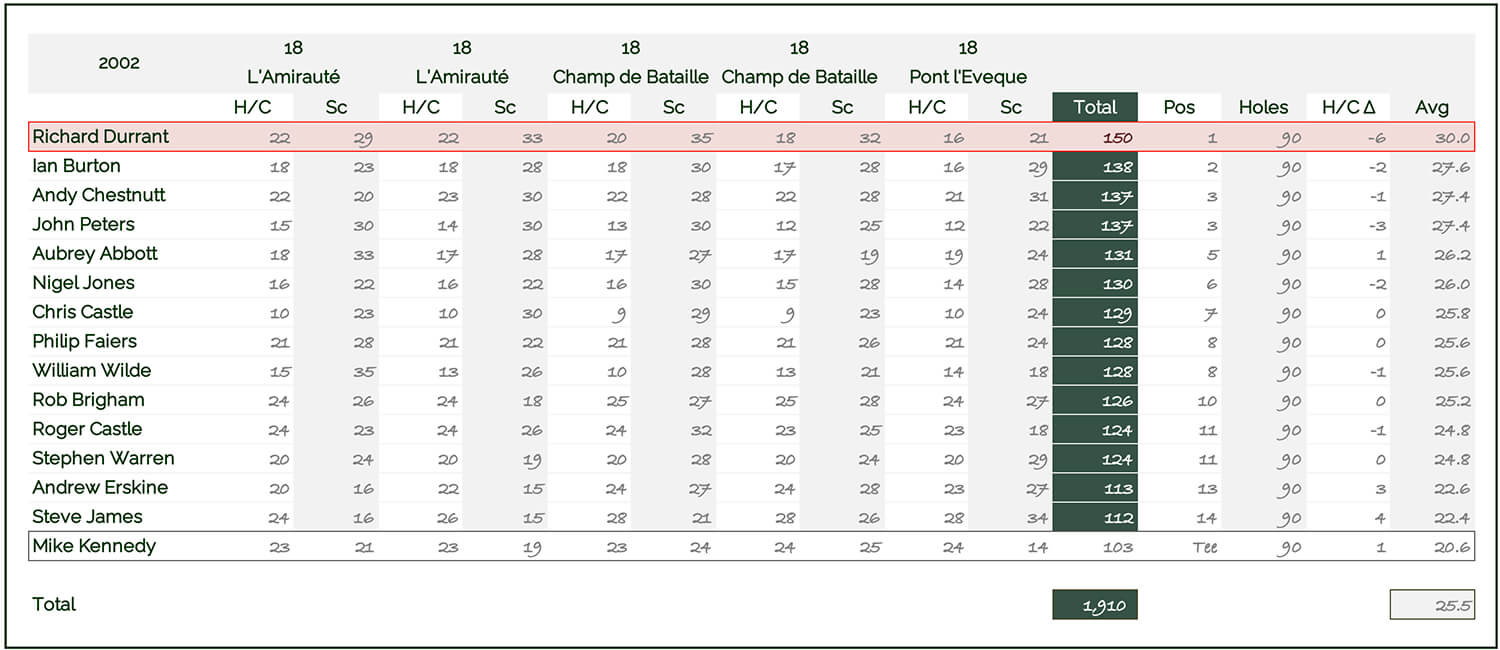Screen dimensions: 1500x650
Task: Click the 30.0 average for Richard Durrant
Action: pos(1452,138)
